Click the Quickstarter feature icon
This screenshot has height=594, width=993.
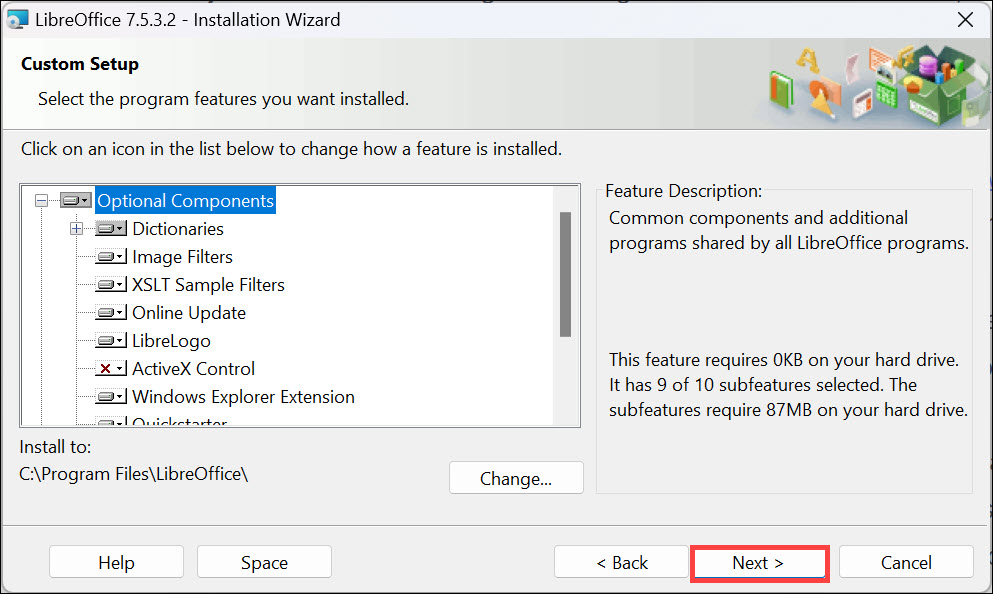110,421
